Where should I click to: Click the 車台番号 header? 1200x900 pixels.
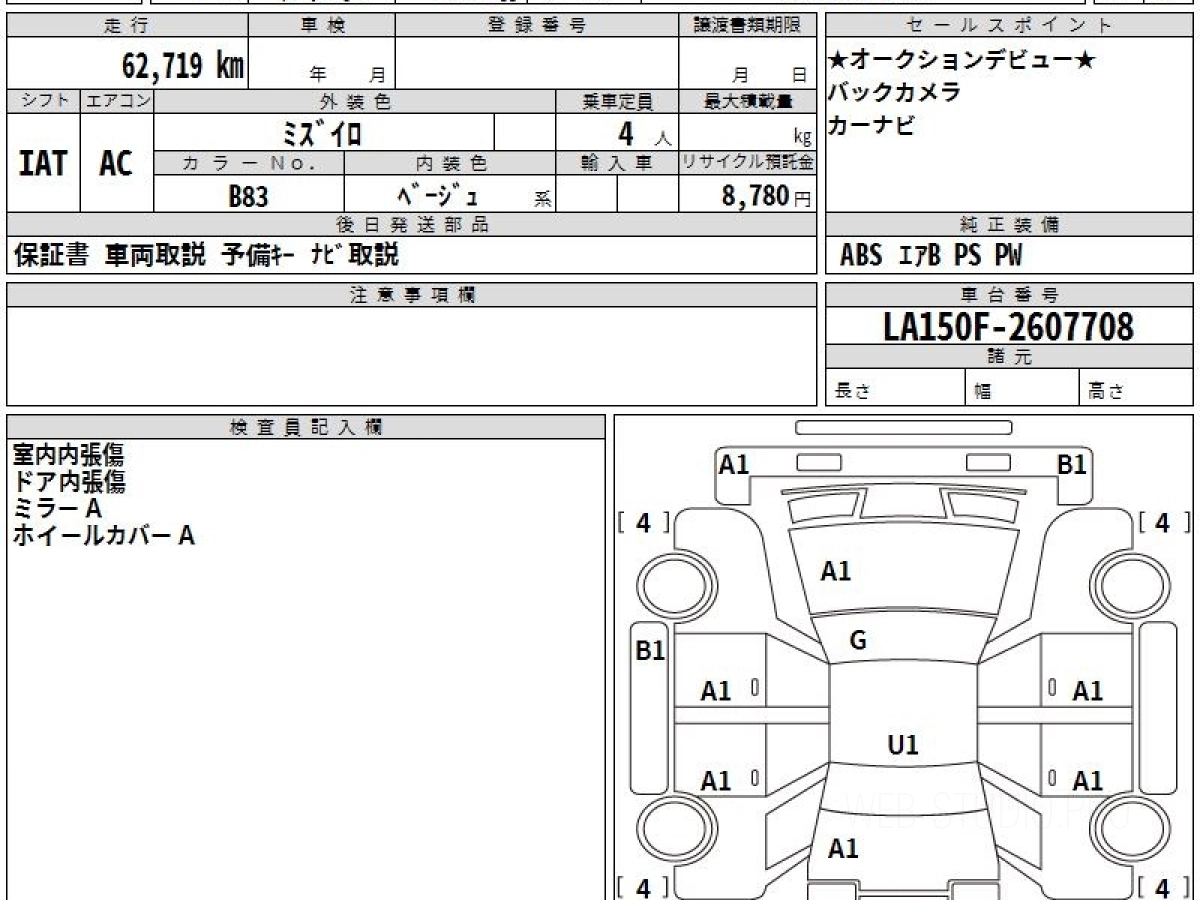click(x=1009, y=295)
